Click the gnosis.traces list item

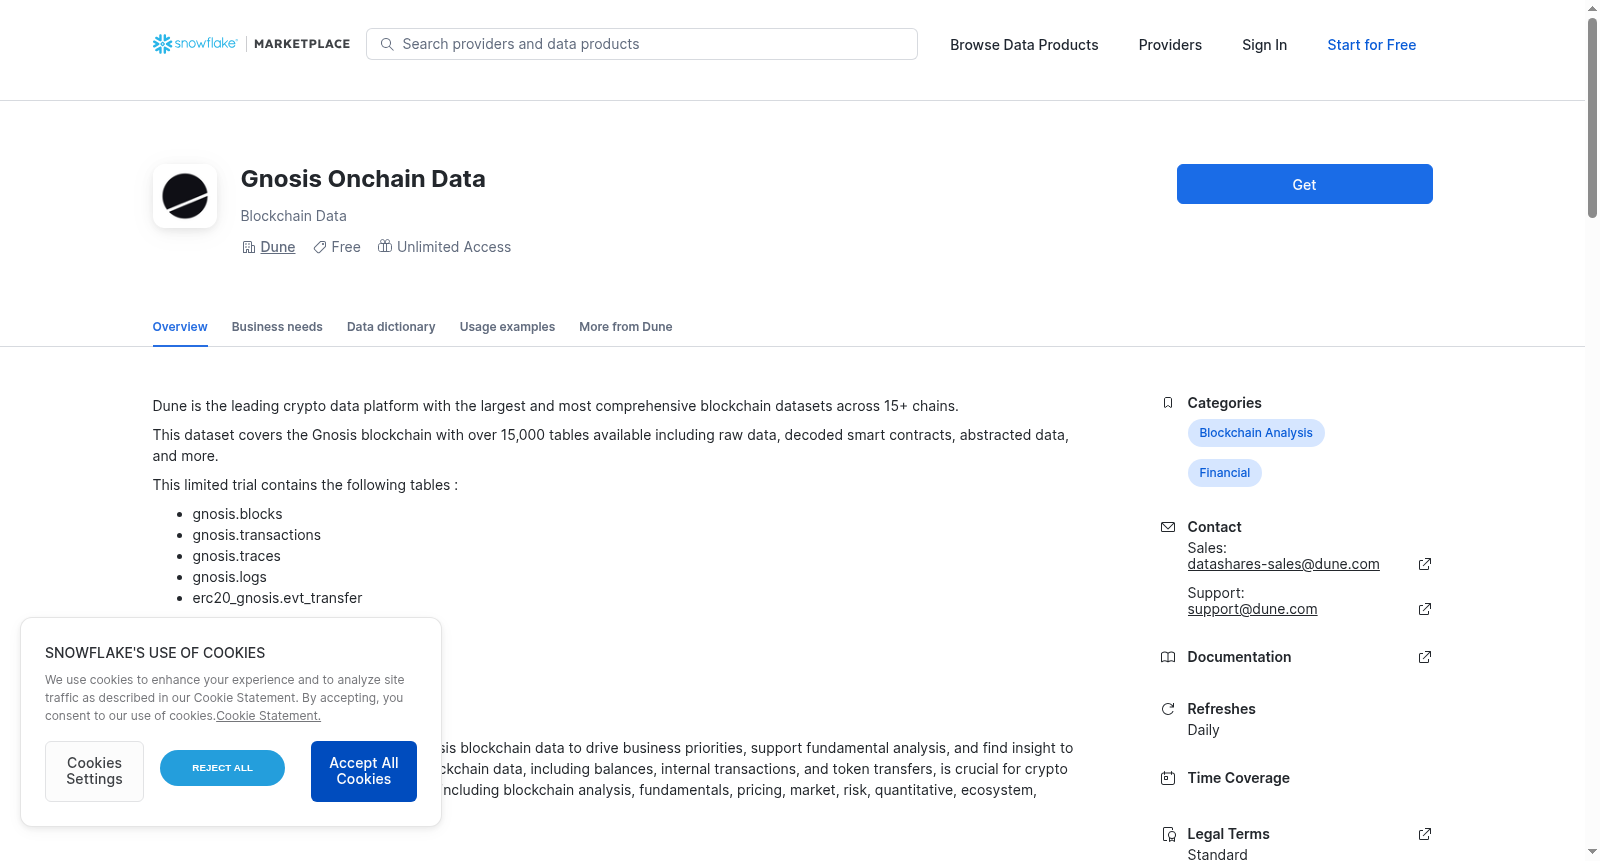coord(236,556)
